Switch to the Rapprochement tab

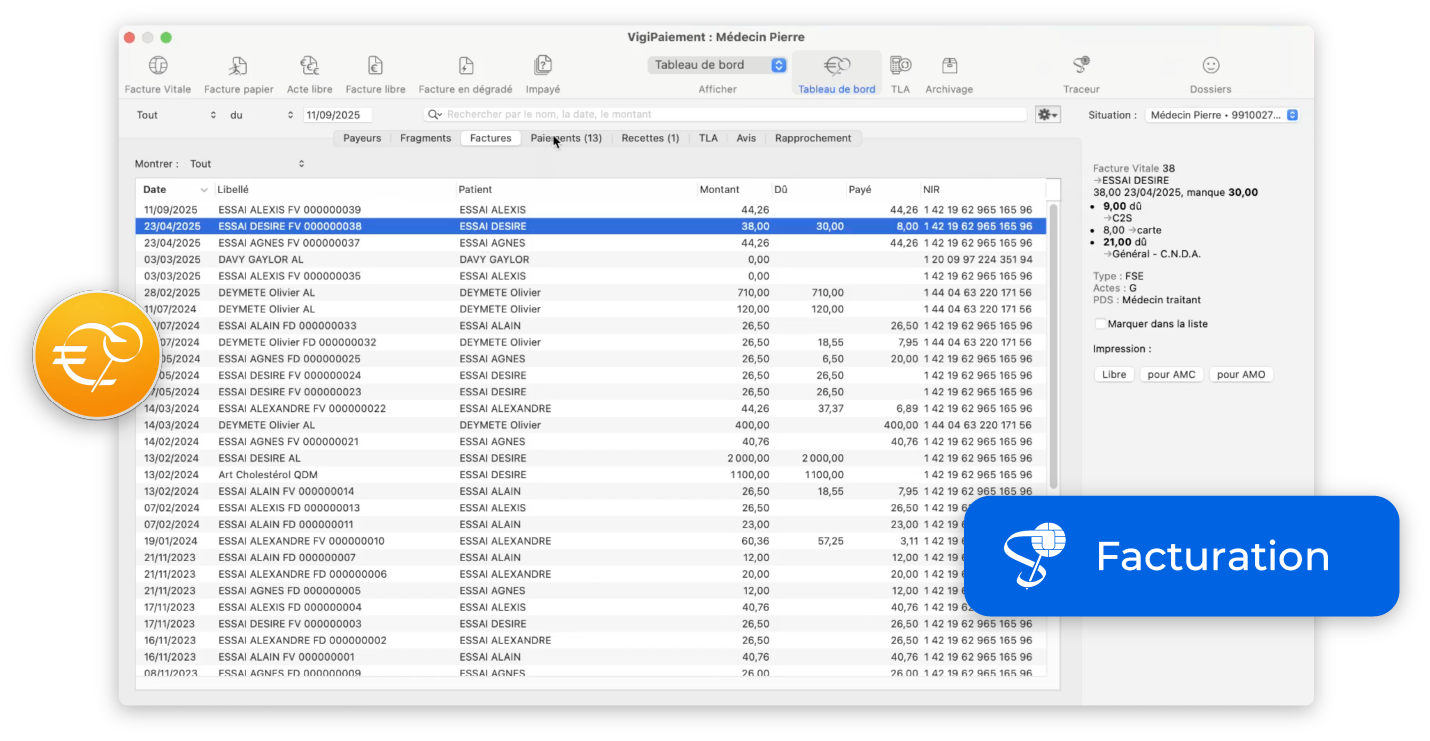coord(812,138)
